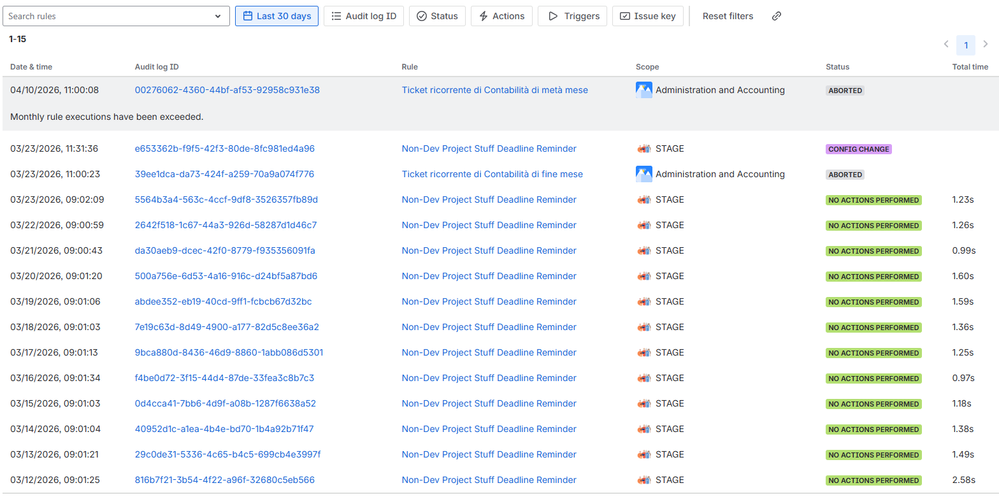Click STAGE project icon in 03/22/2026 row
999x499 pixels.
pos(643,226)
